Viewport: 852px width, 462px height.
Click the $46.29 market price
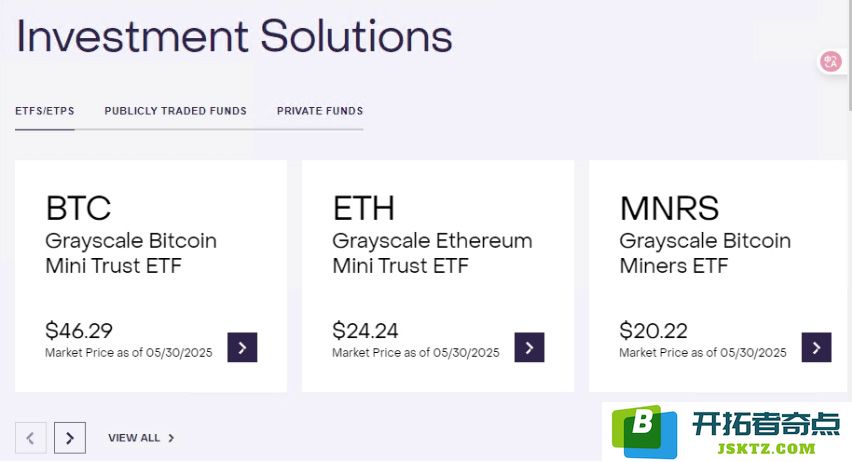pyautogui.click(x=79, y=330)
